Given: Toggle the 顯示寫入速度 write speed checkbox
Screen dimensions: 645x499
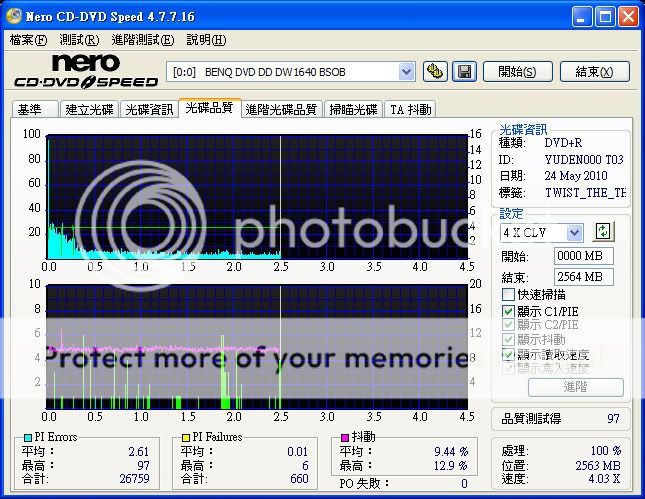Looking at the screenshot, I should (508, 368).
